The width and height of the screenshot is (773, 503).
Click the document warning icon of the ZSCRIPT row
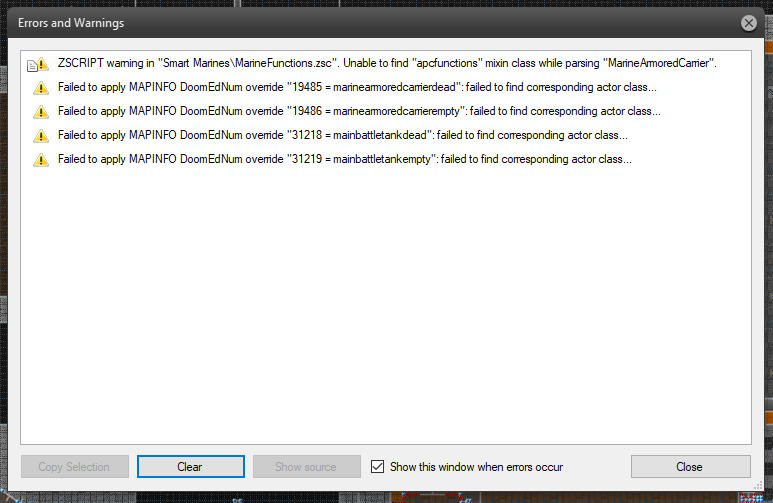tap(38, 64)
